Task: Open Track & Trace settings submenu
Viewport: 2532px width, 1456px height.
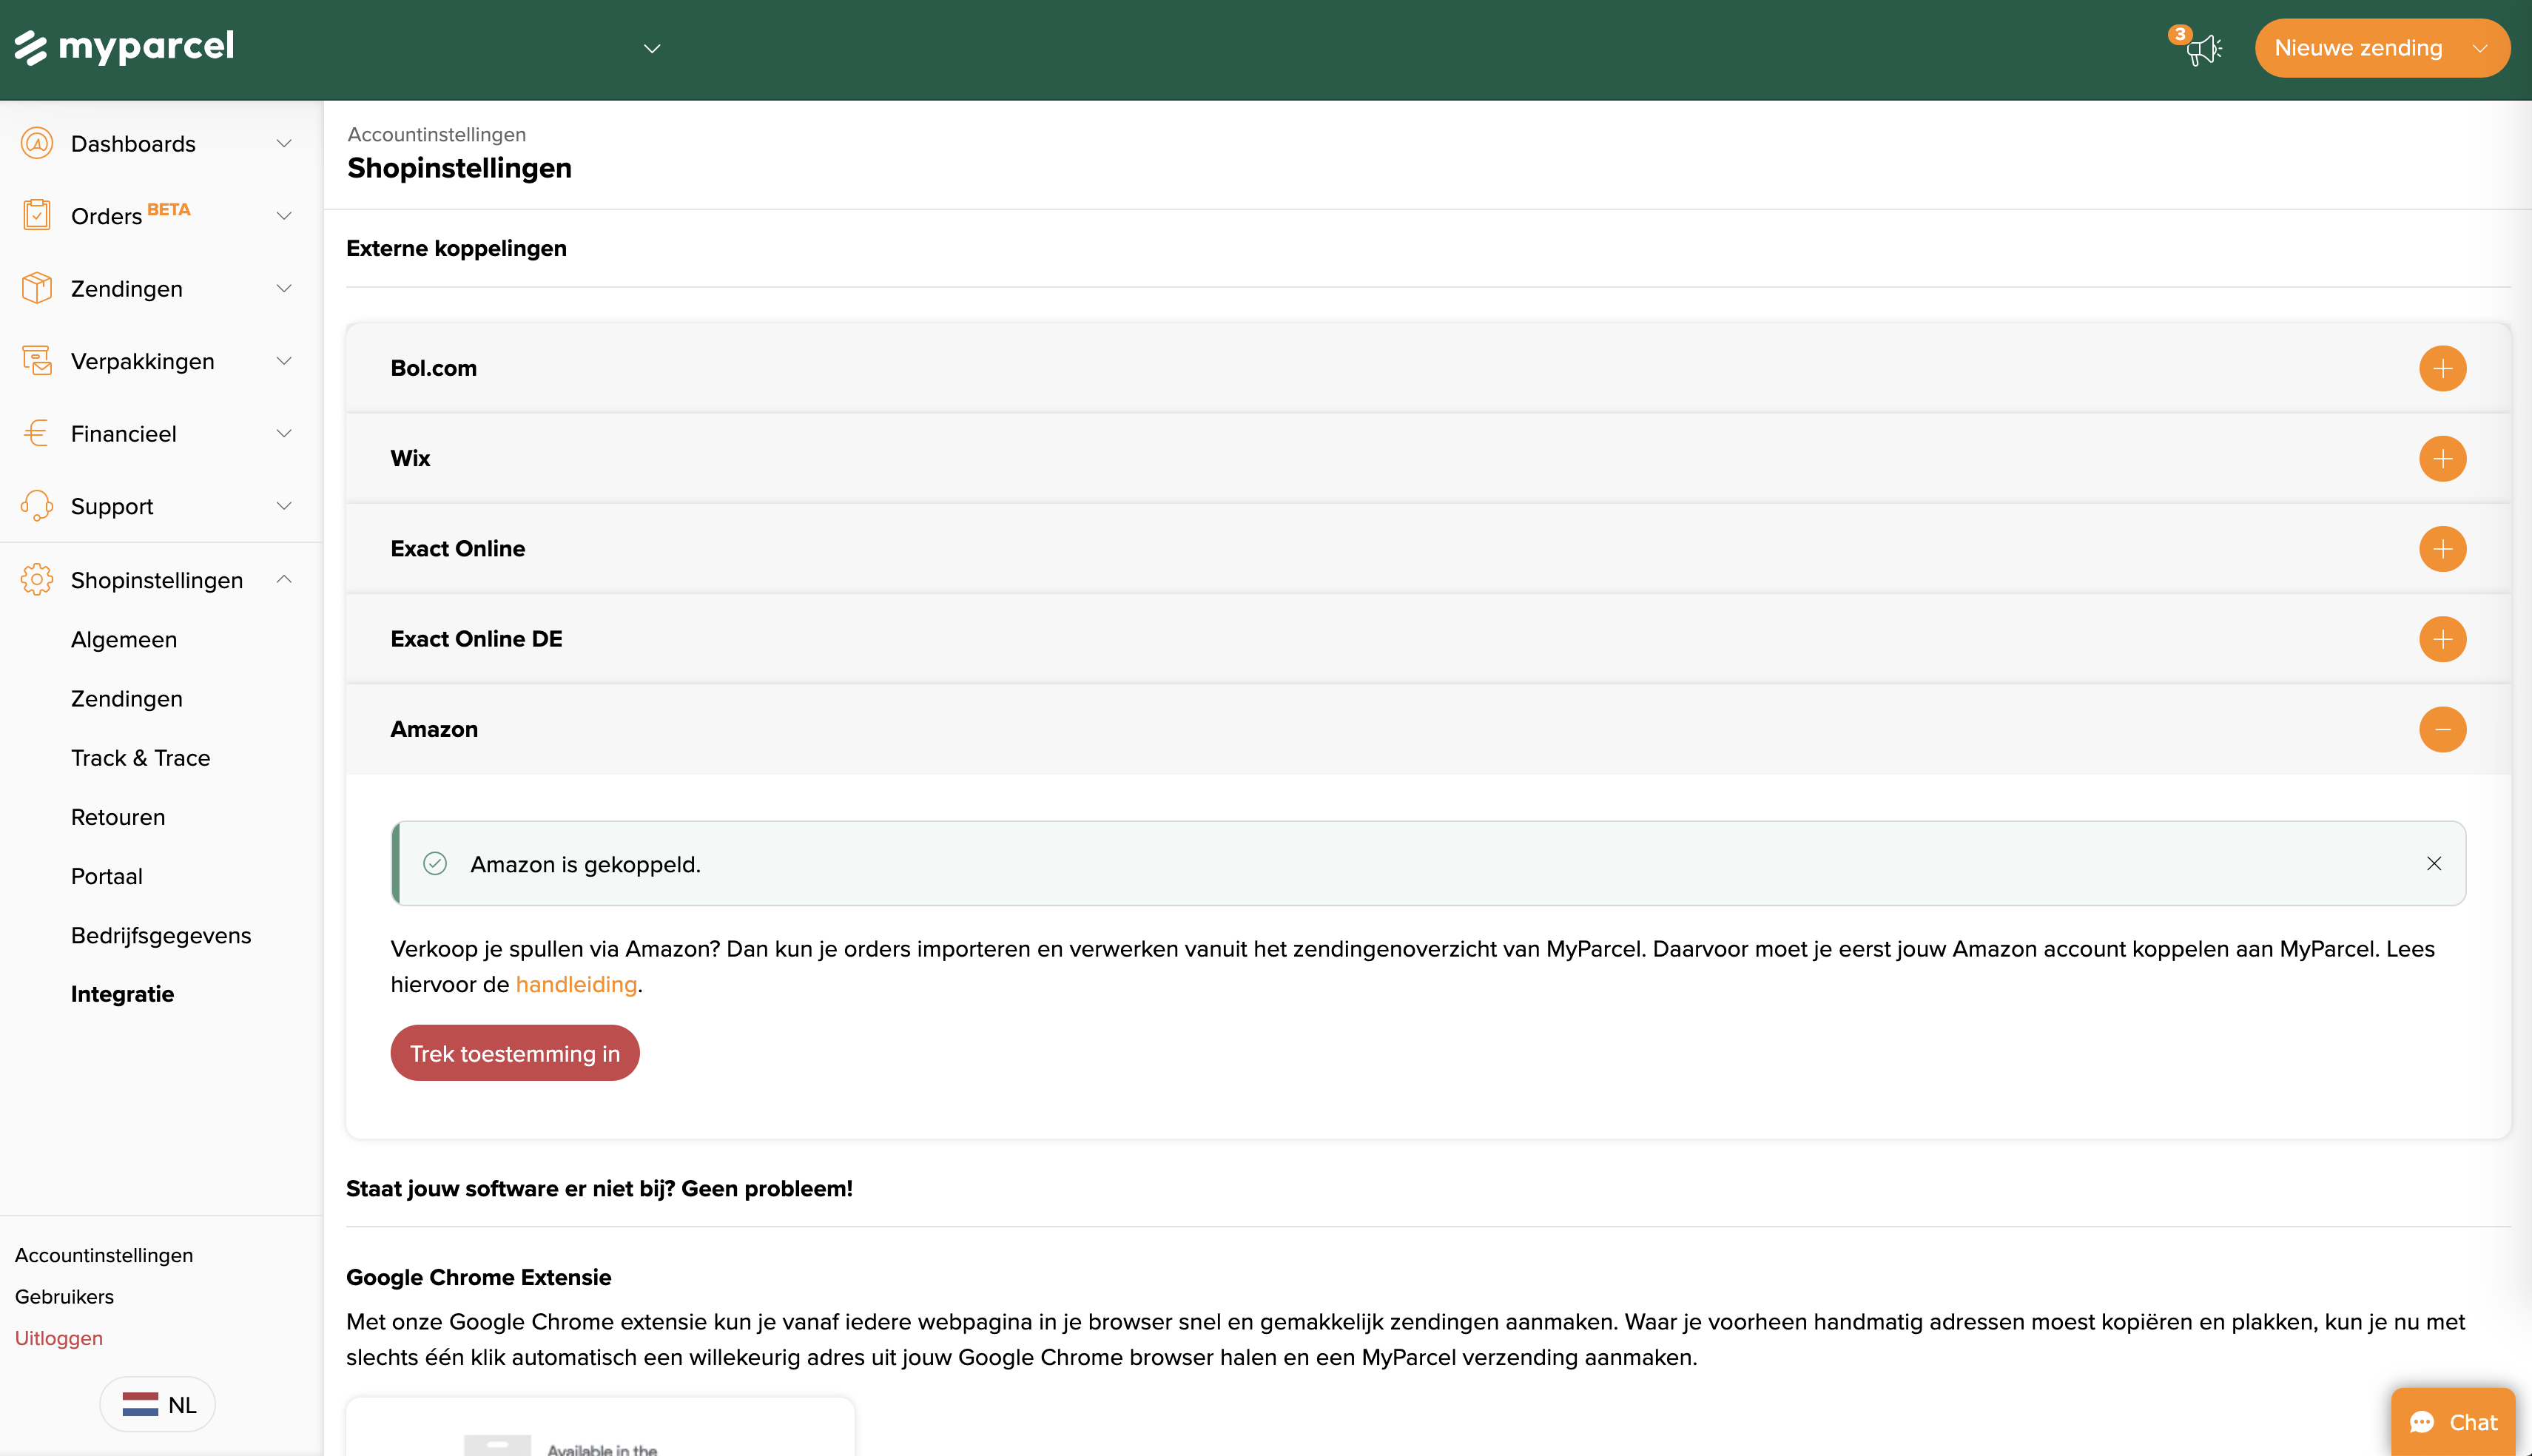Action: tap(140, 758)
